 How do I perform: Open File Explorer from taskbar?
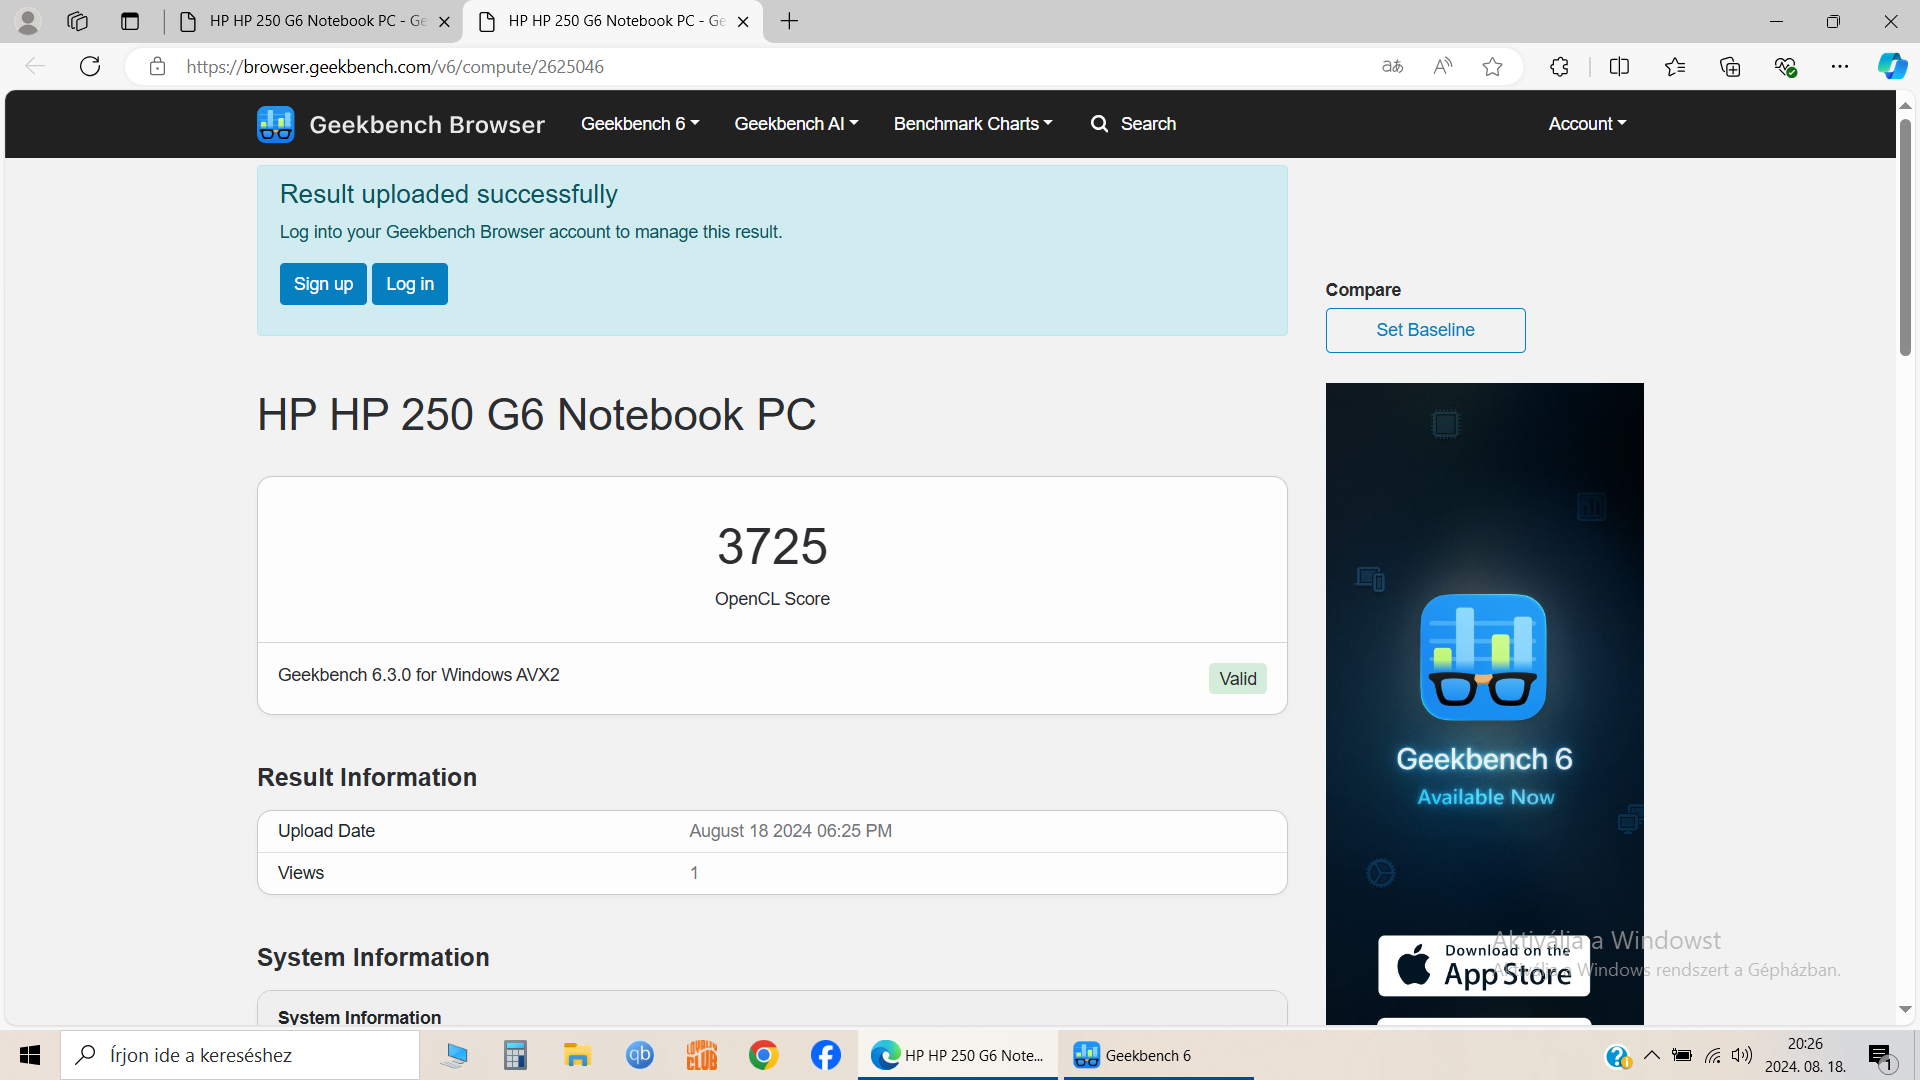[x=577, y=1055]
